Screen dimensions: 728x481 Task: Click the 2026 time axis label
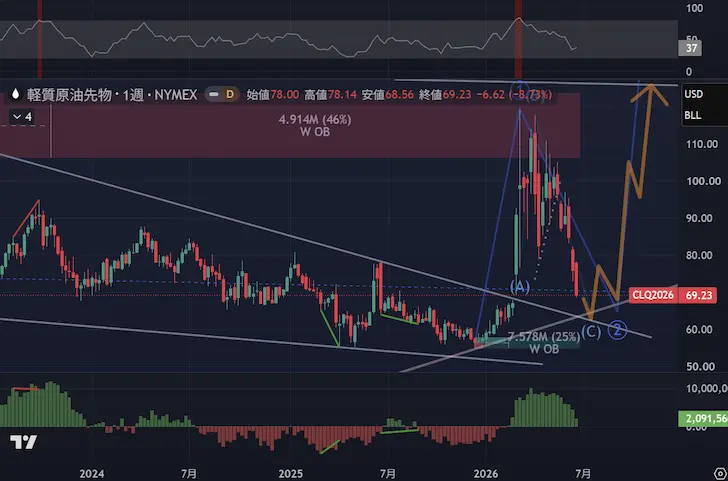[487, 474]
